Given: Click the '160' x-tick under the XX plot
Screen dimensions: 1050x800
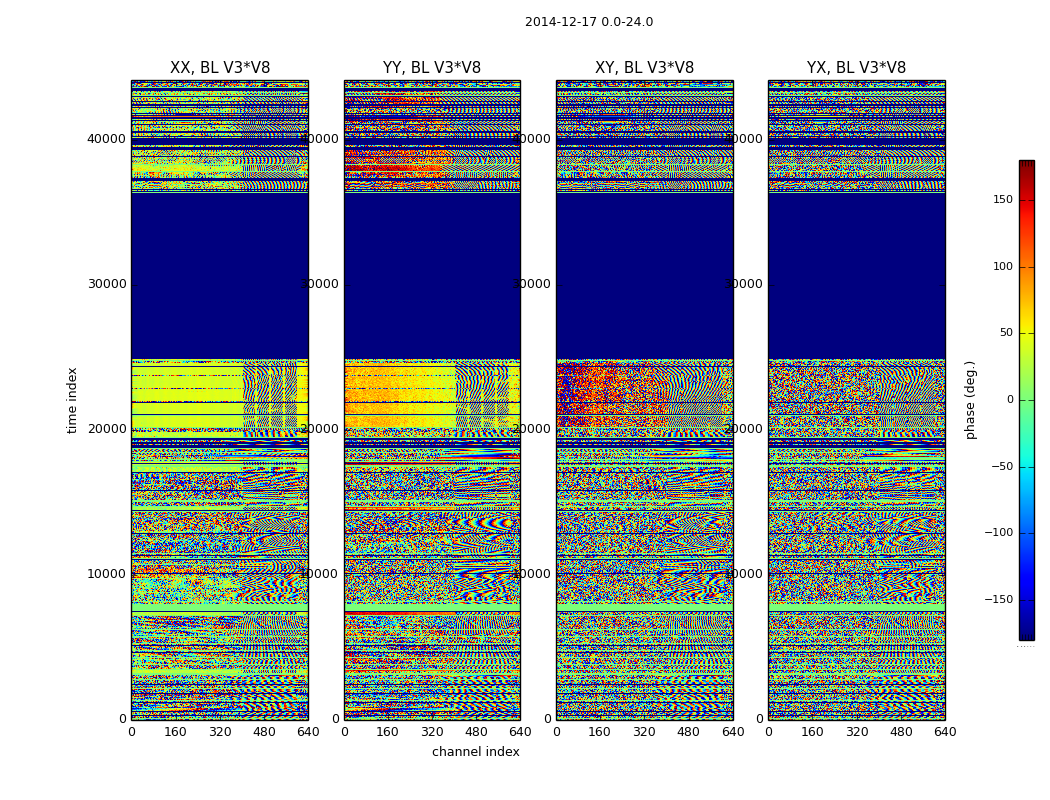Looking at the screenshot, I should click(175, 732).
